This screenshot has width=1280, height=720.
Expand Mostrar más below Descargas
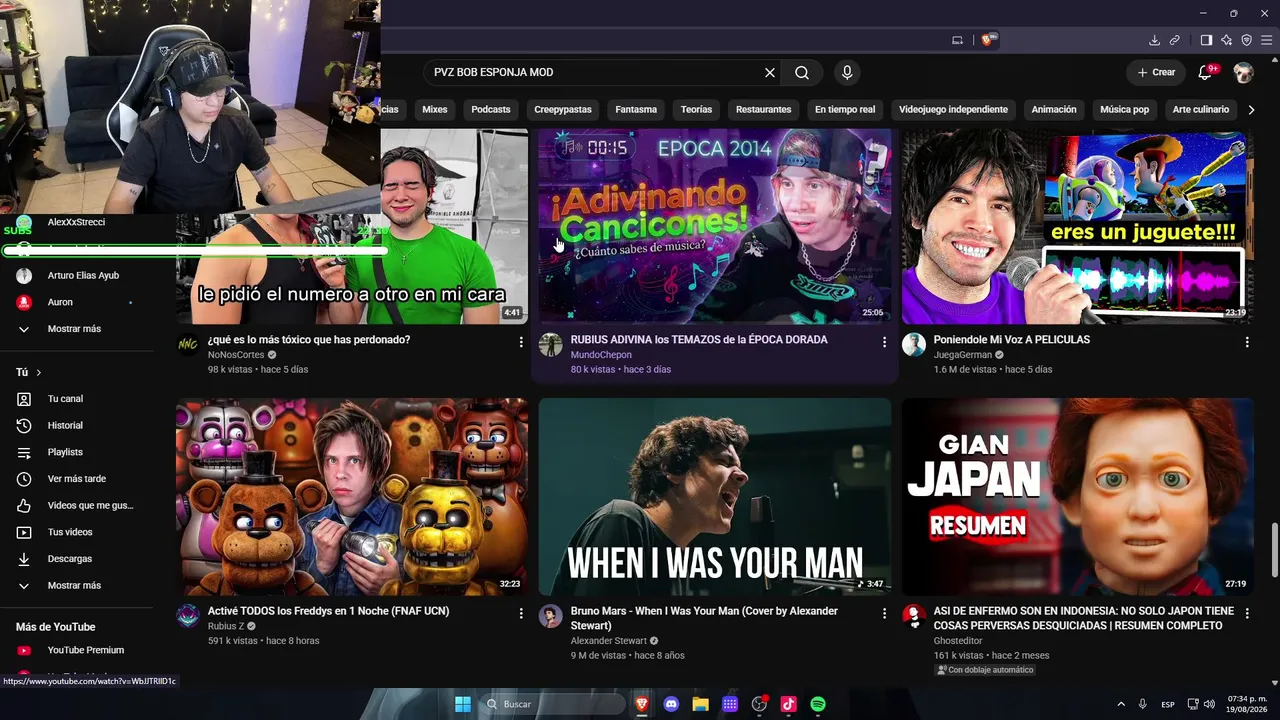[76, 586]
